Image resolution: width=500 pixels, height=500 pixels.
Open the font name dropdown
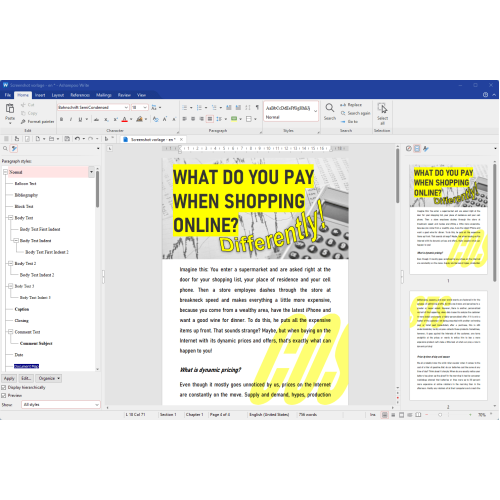point(126,107)
